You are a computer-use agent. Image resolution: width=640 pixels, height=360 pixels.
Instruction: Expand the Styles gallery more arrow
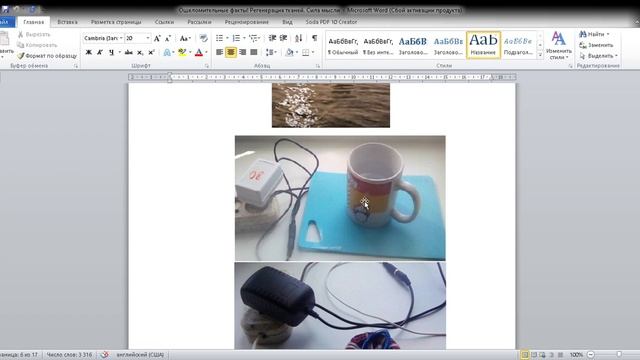(x=540, y=55)
